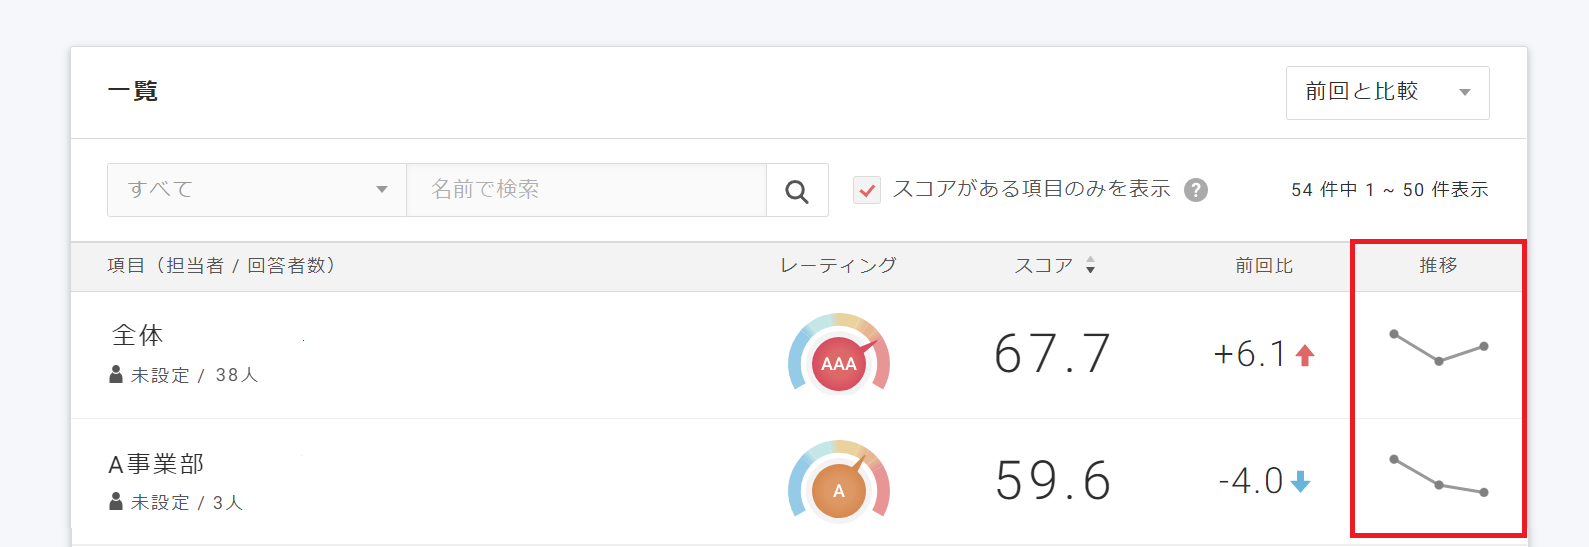Click the レーティング column header
This screenshot has height=547, width=1589.
[838, 265]
